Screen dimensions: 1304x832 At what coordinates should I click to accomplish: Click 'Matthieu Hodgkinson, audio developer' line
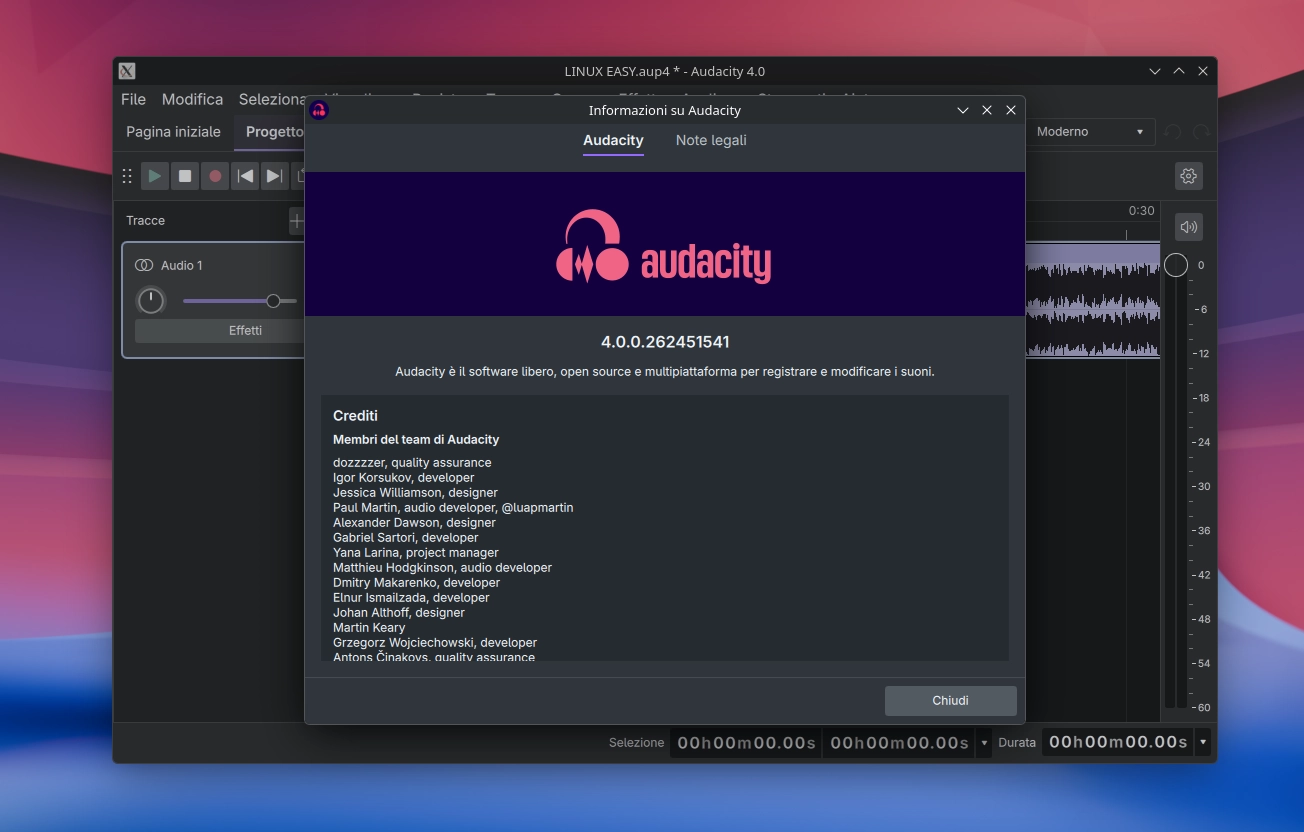click(x=442, y=568)
